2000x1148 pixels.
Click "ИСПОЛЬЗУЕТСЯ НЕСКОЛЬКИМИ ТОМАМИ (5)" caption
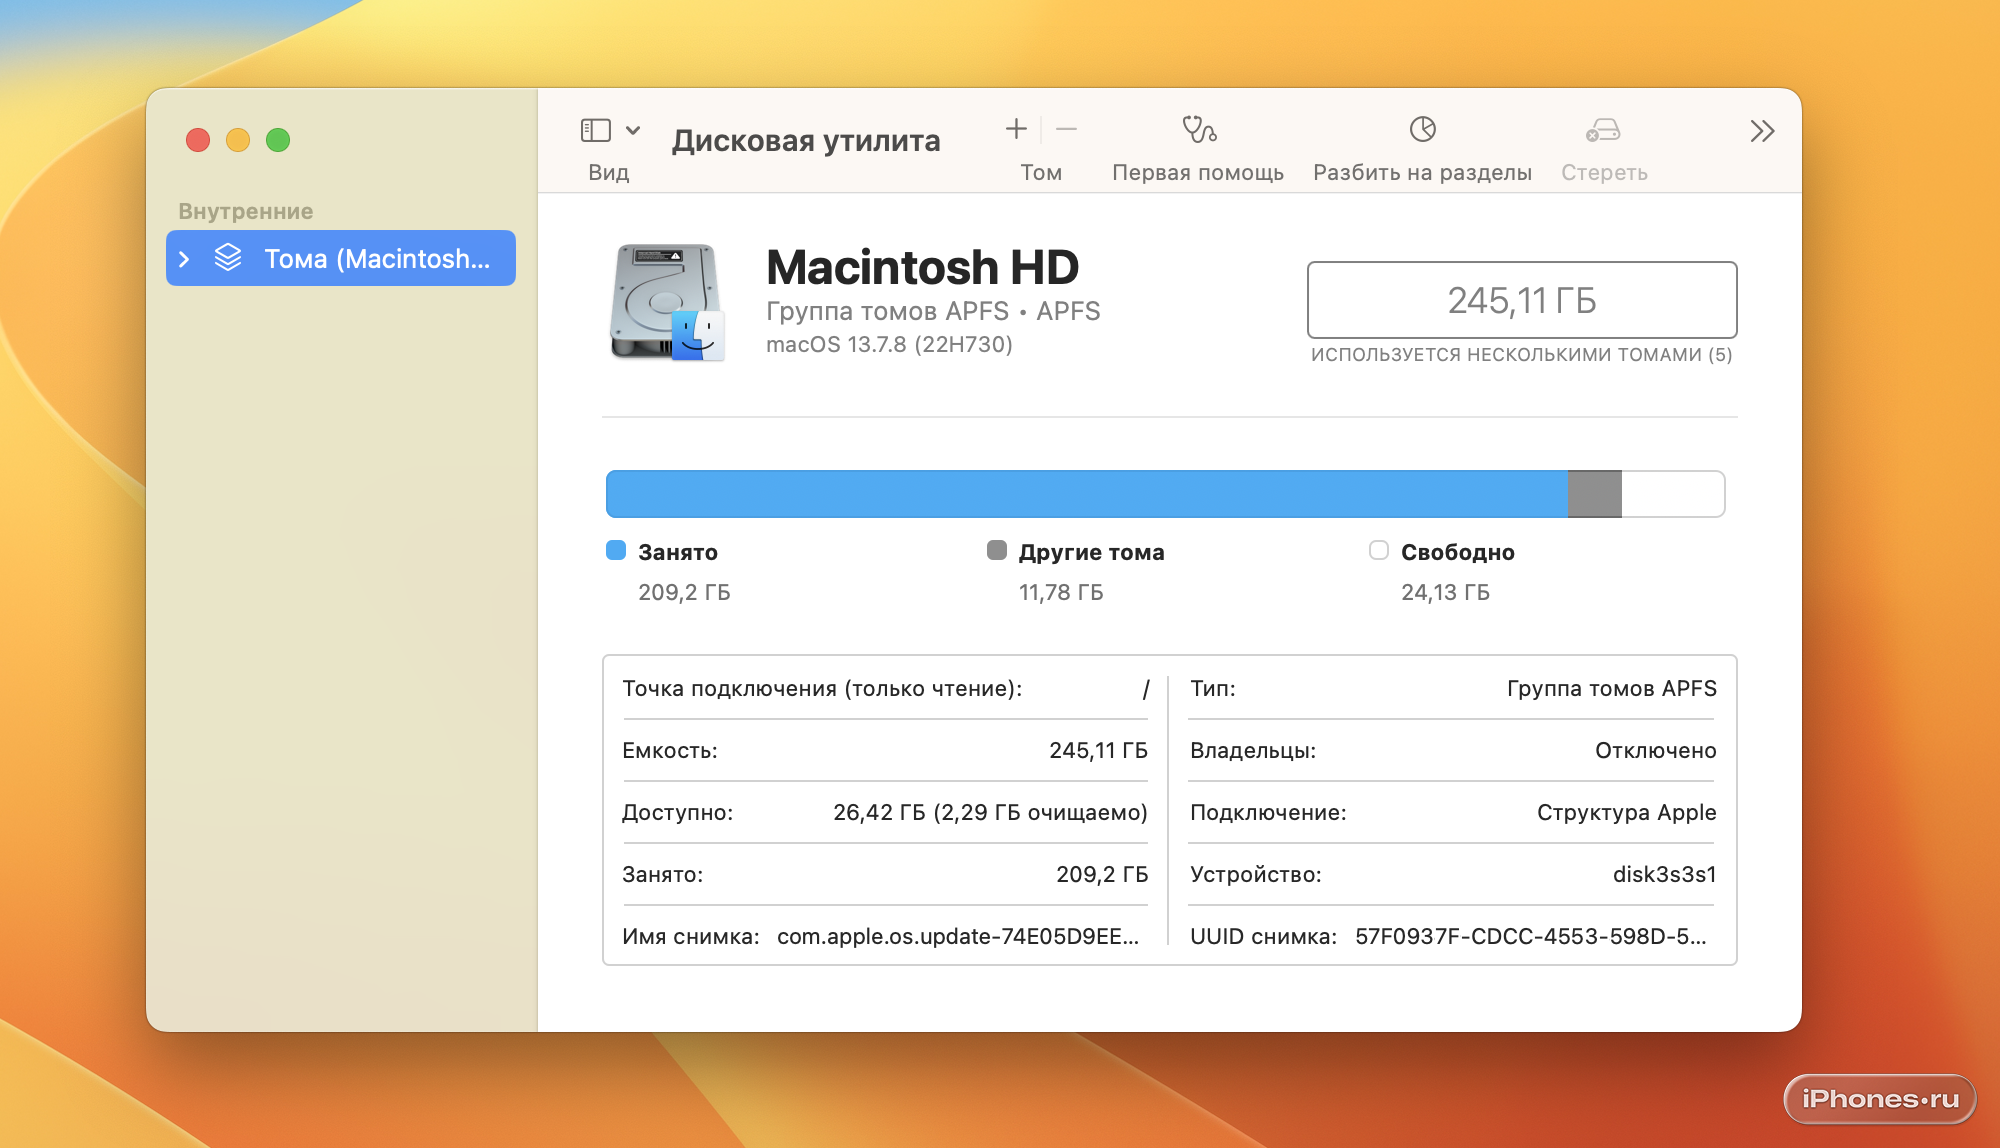(x=1522, y=355)
